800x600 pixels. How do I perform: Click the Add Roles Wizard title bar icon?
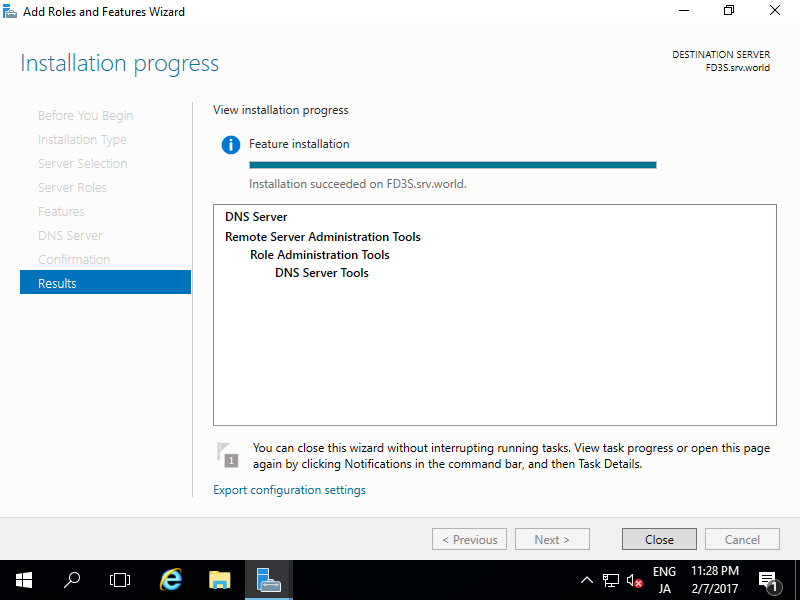click(10, 11)
